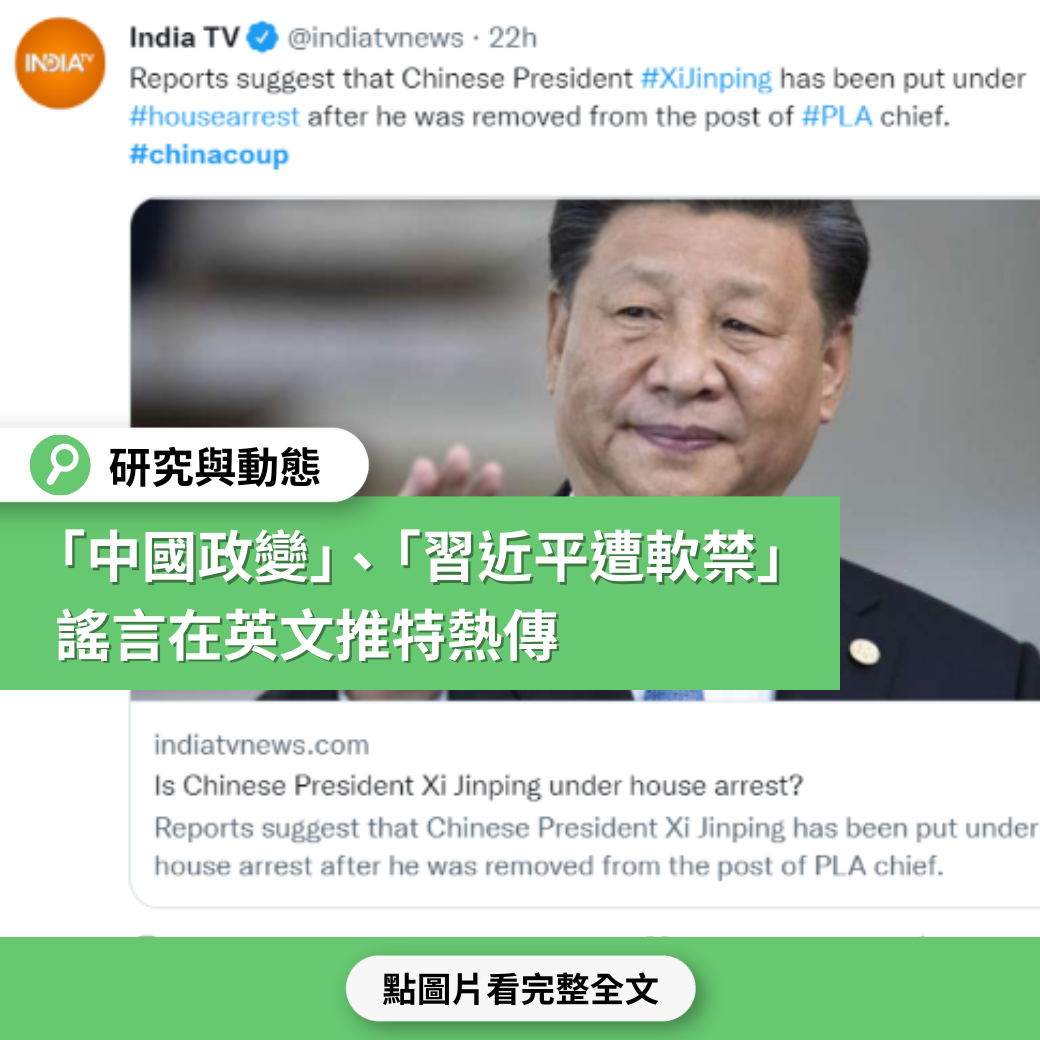Image resolution: width=1040 pixels, height=1040 pixels.
Task: Click the 22h timestamp
Action: click(x=512, y=38)
